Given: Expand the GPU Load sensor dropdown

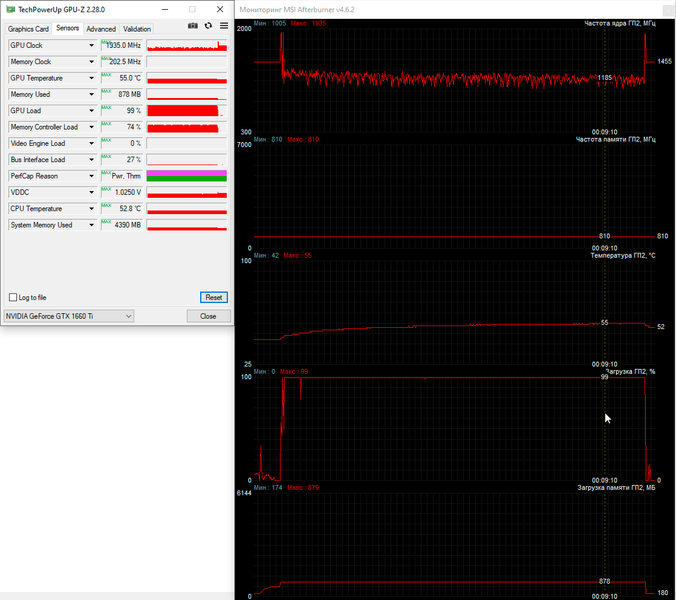Looking at the screenshot, I should (x=91, y=111).
